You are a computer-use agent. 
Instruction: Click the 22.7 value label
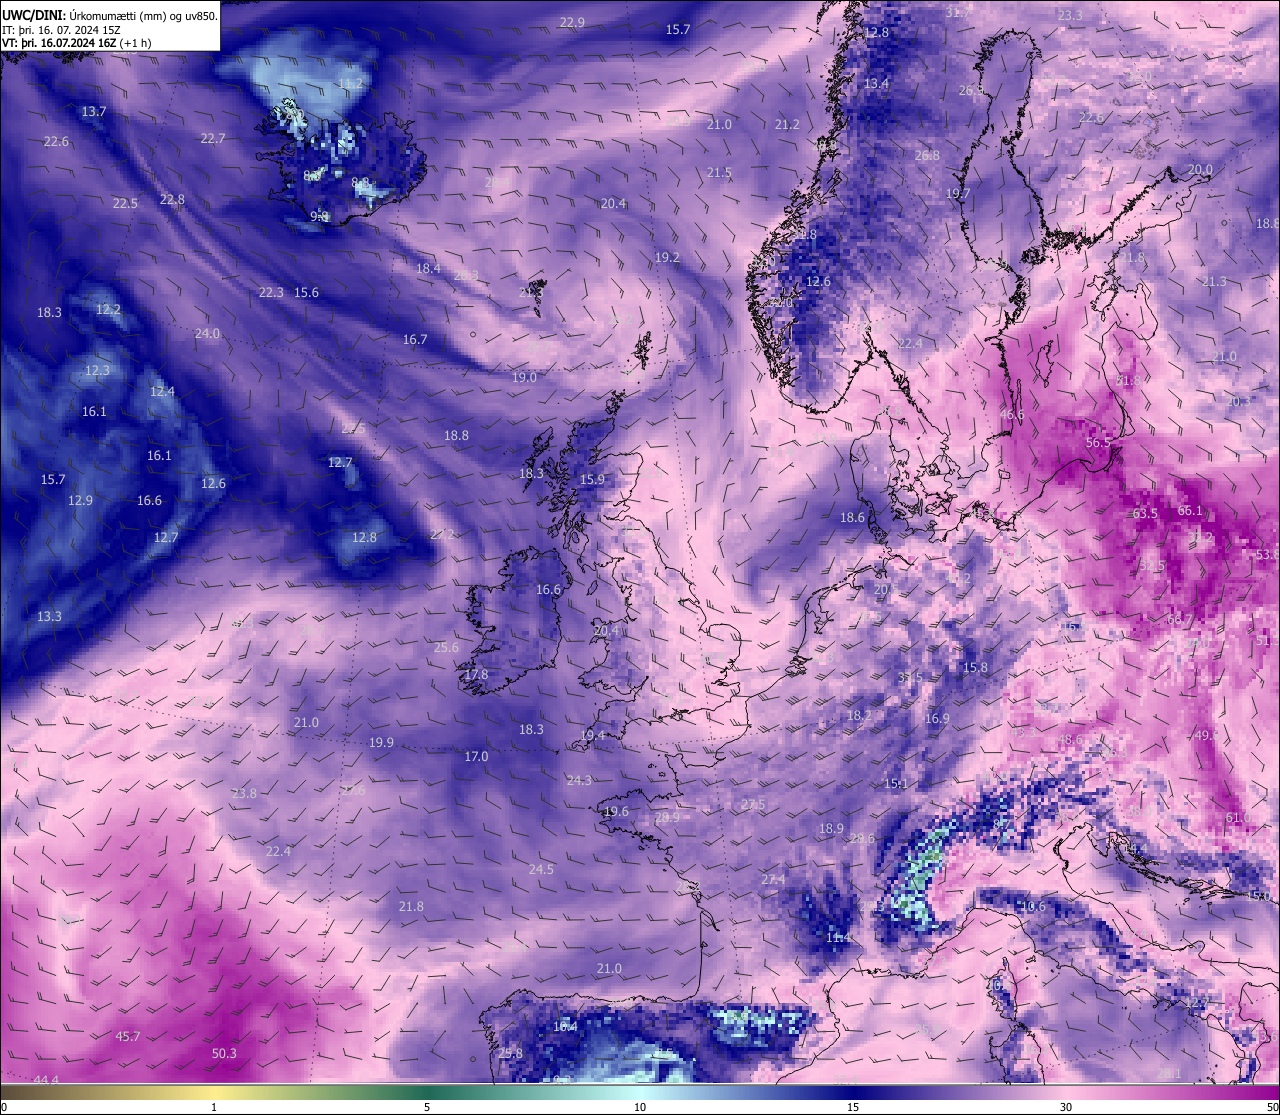pos(213,138)
